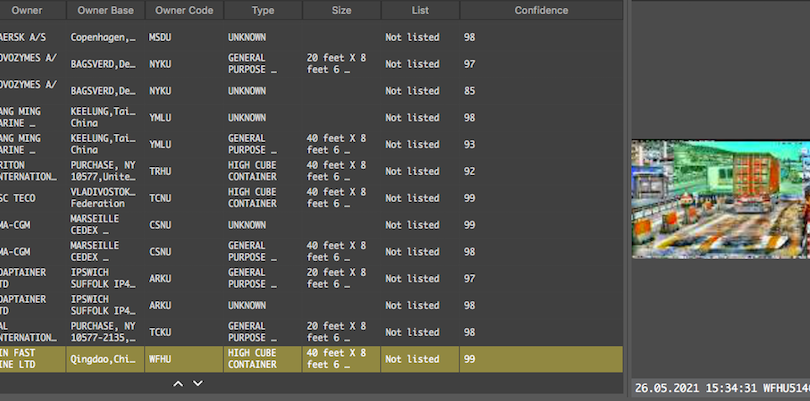
Task: Sort by the Confidence column header
Action: (541, 10)
